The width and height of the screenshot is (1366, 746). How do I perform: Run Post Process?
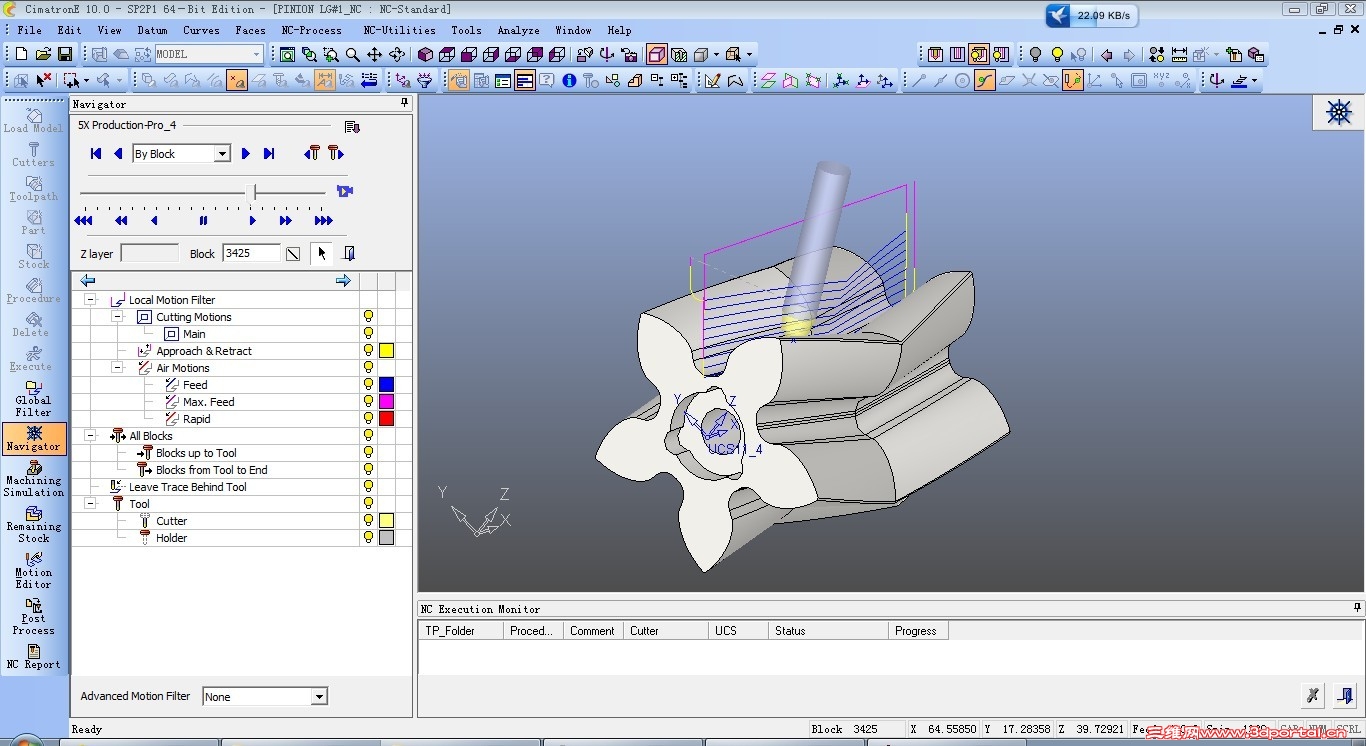[x=33, y=617]
